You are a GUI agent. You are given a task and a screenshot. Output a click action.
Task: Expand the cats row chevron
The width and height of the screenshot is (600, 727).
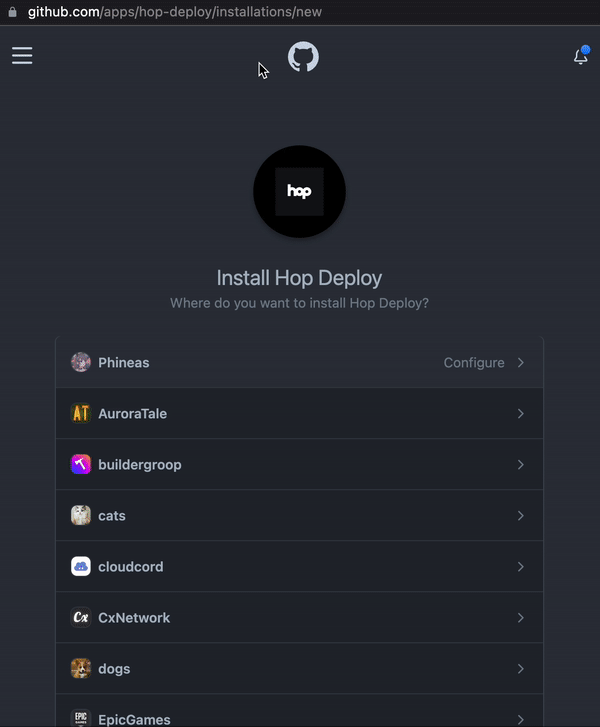[521, 516]
